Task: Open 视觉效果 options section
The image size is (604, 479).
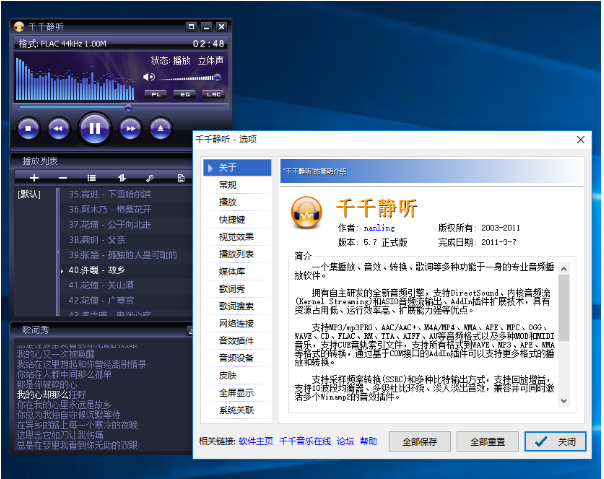Action: click(x=237, y=237)
